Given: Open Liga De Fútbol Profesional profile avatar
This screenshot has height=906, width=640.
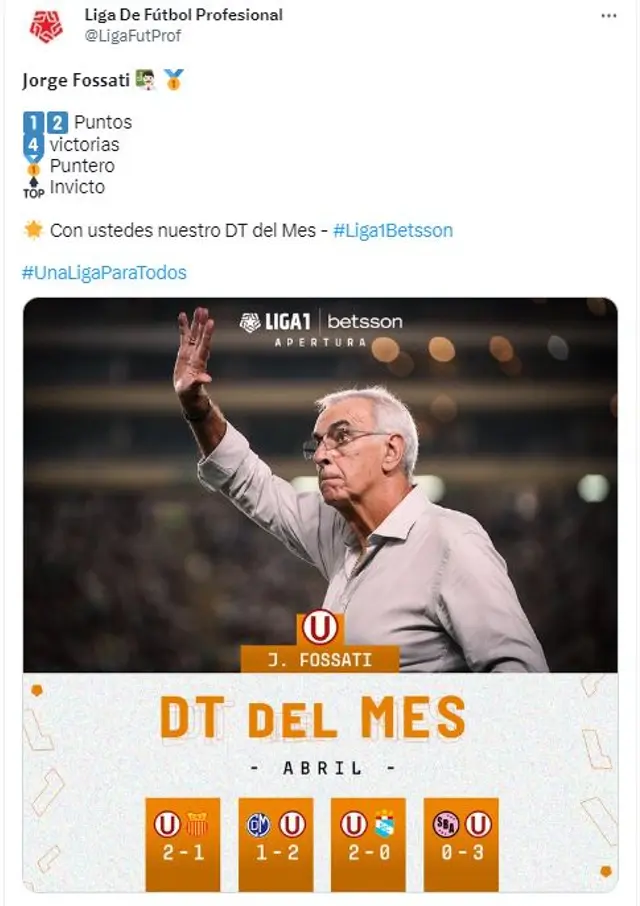Looking at the screenshot, I should pyautogui.click(x=46, y=27).
